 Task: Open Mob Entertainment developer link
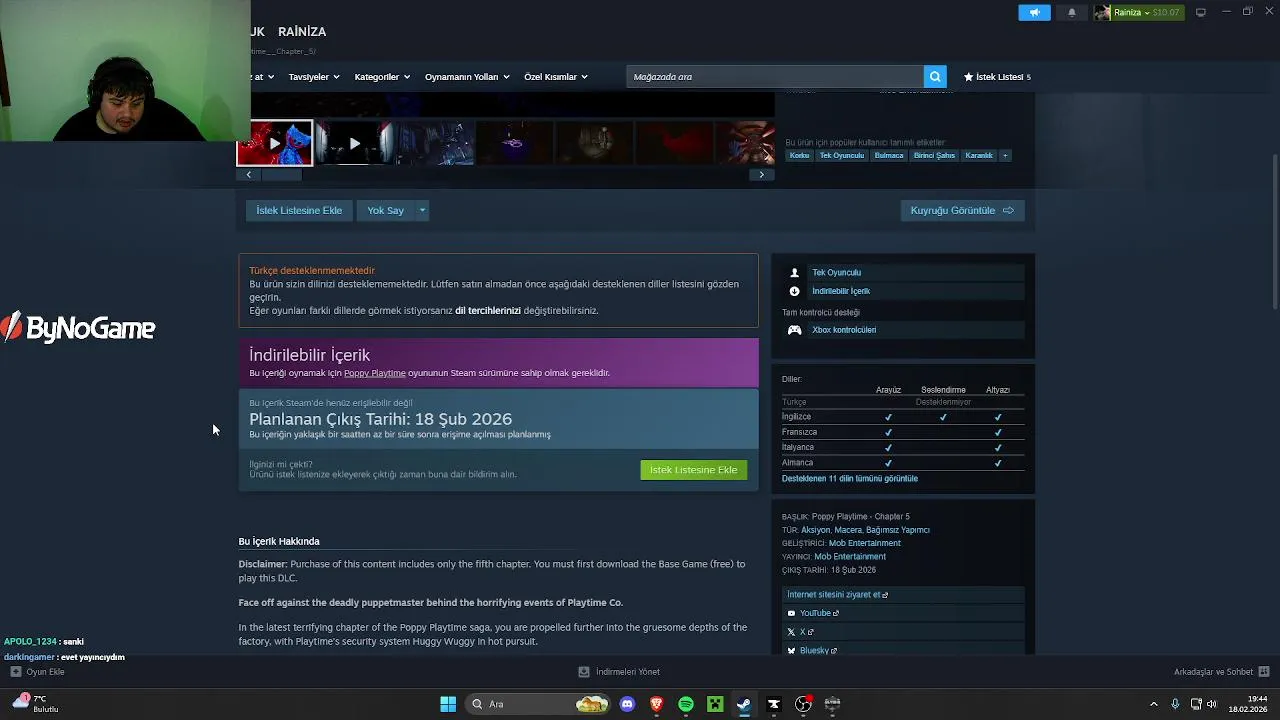tap(865, 543)
